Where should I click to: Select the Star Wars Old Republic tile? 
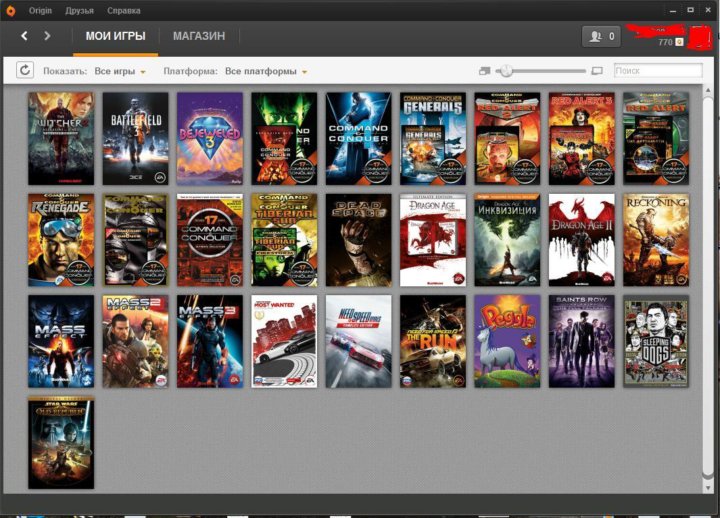61,443
